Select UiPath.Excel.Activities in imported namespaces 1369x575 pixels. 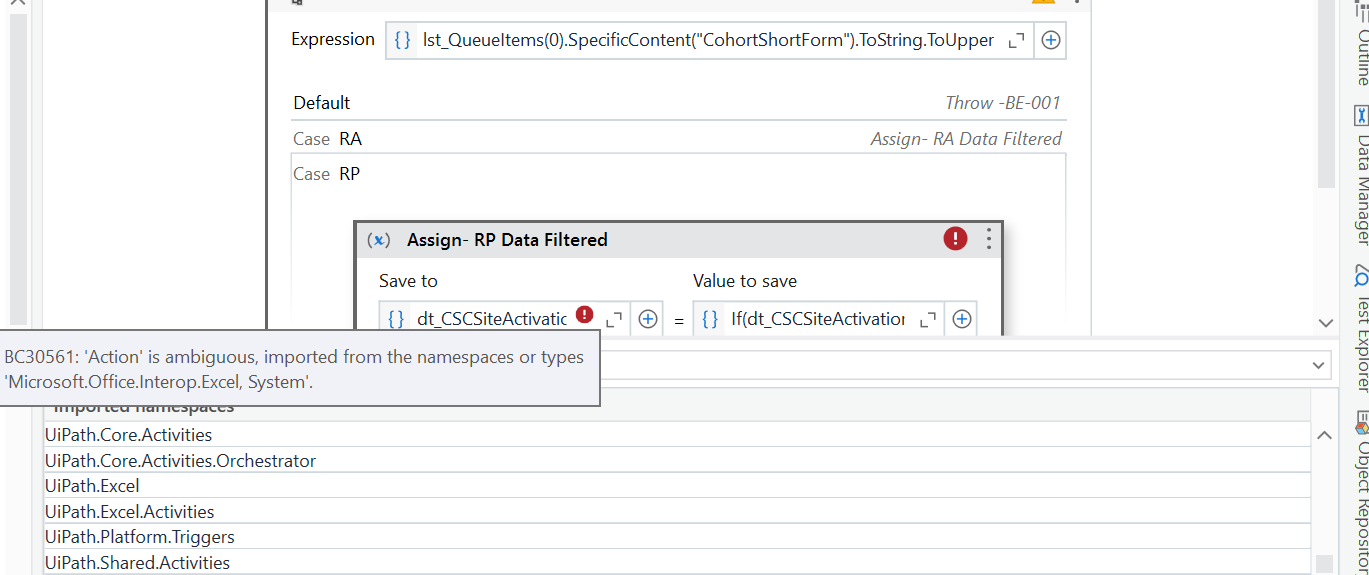(130, 512)
